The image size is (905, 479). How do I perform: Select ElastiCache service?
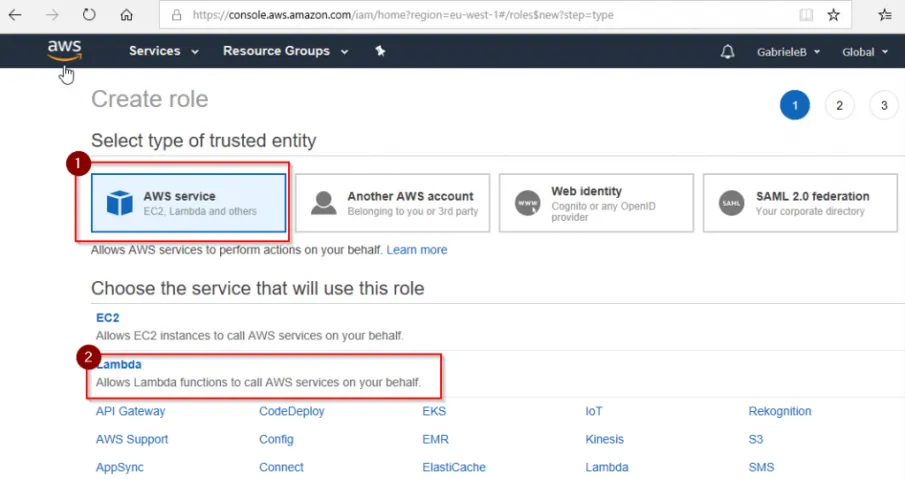click(x=454, y=467)
